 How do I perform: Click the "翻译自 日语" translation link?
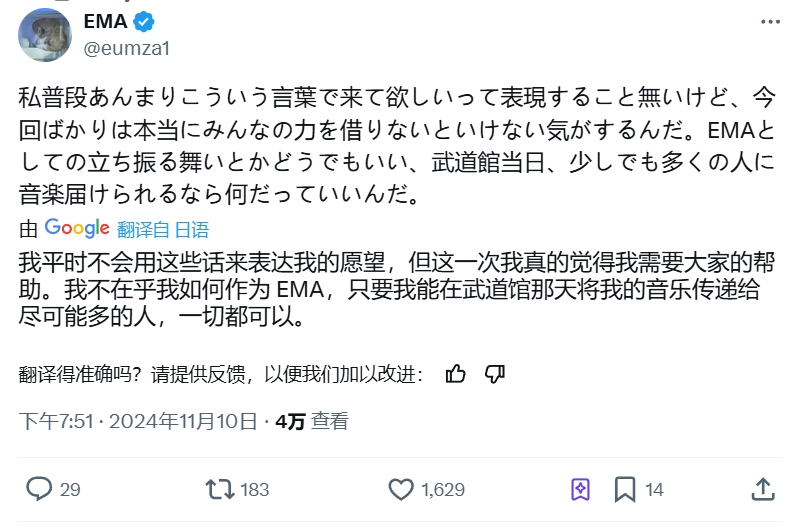pyautogui.click(x=163, y=229)
